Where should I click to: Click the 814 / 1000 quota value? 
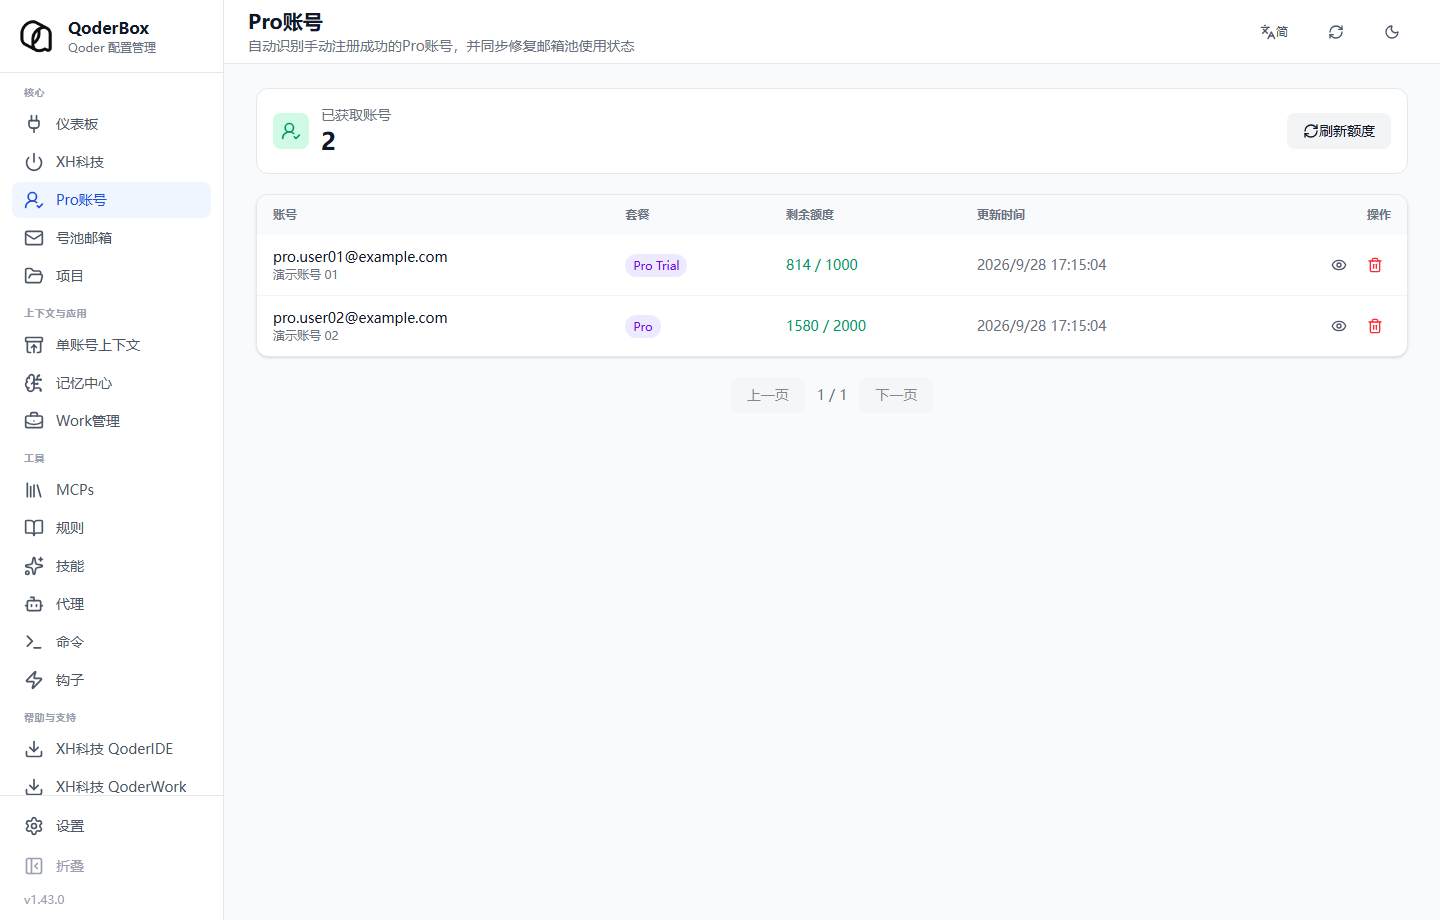[822, 265]
